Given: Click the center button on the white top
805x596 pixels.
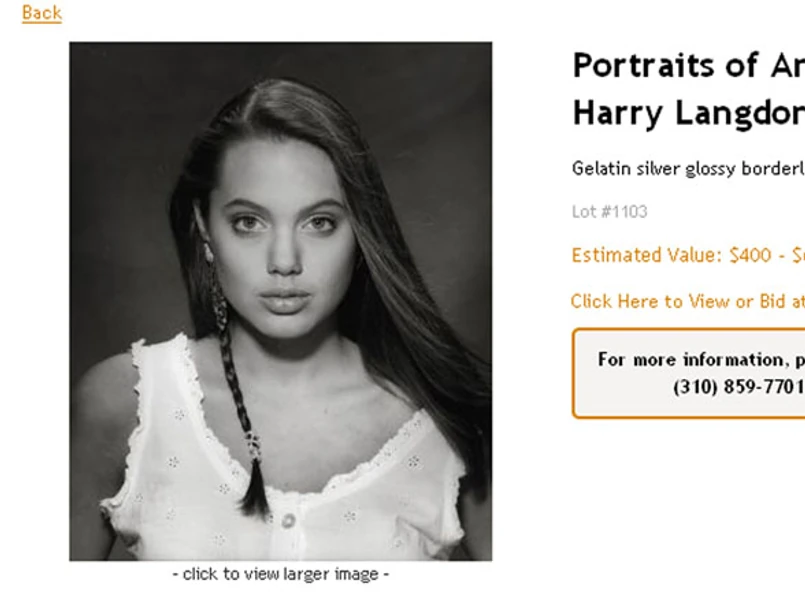Looking at the screenshot, I should click(x=288, y=520).
